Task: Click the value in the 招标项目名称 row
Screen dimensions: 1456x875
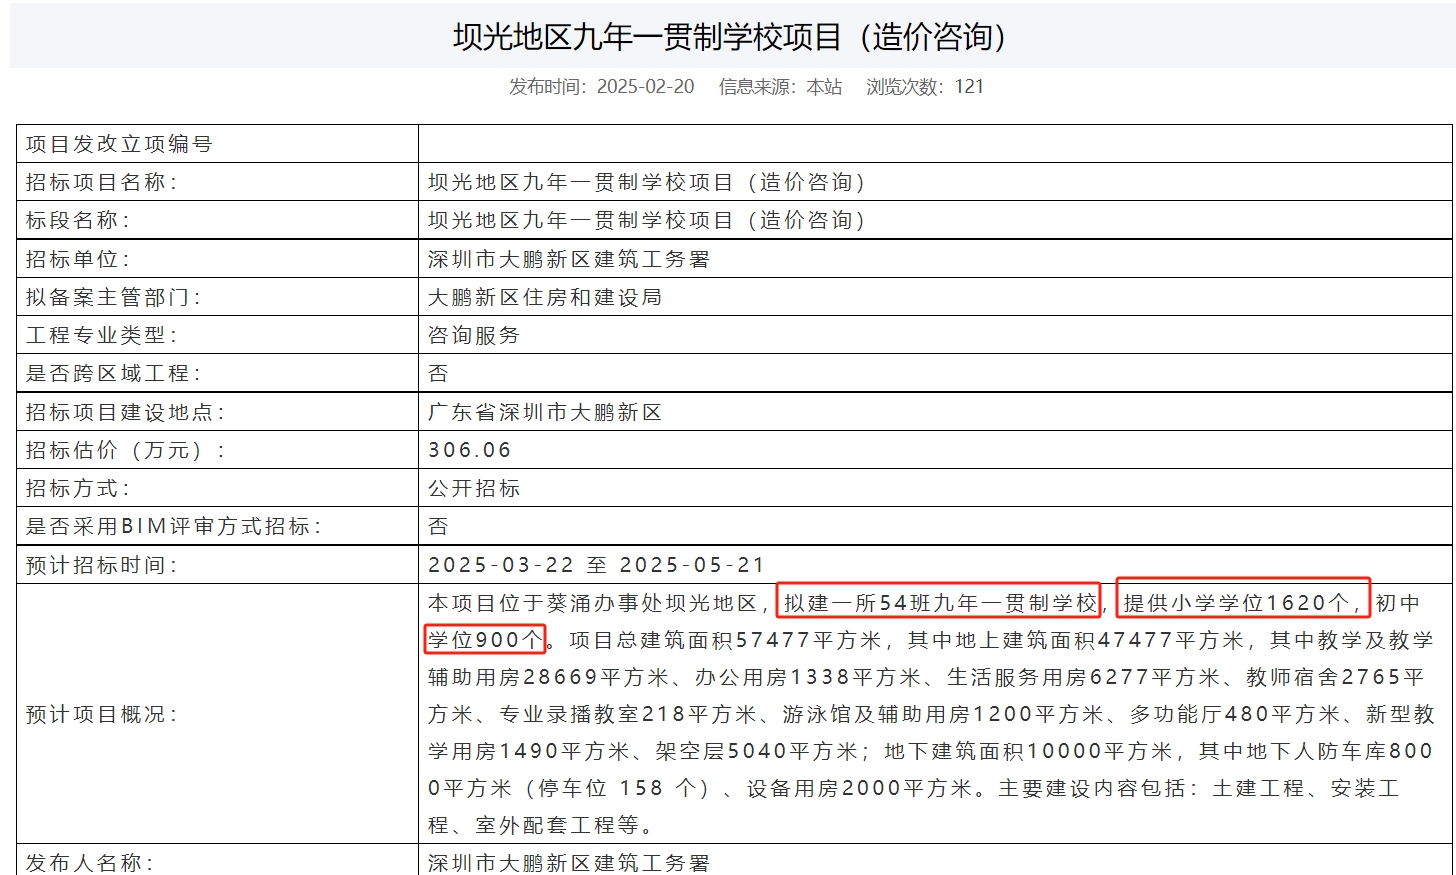Action: pos(647,182)
